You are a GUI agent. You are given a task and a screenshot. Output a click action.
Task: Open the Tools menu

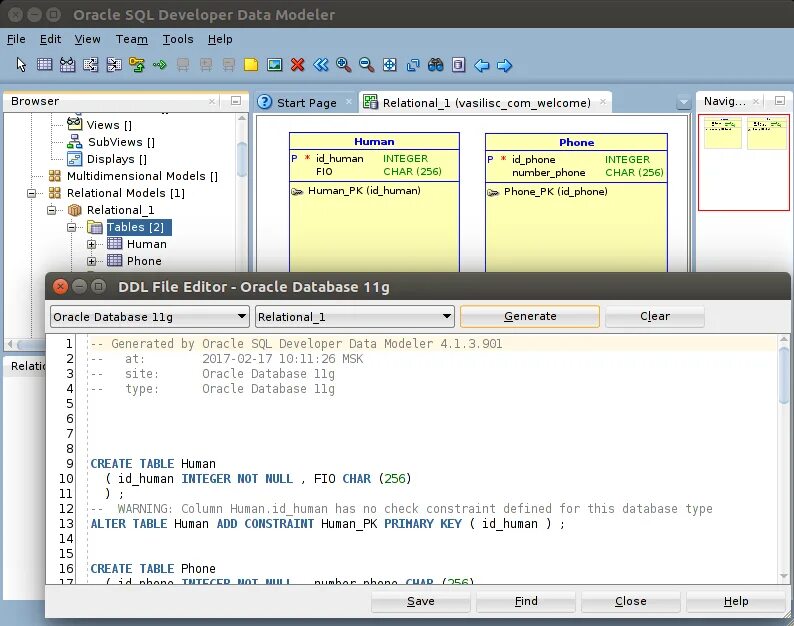coord(178,39)
